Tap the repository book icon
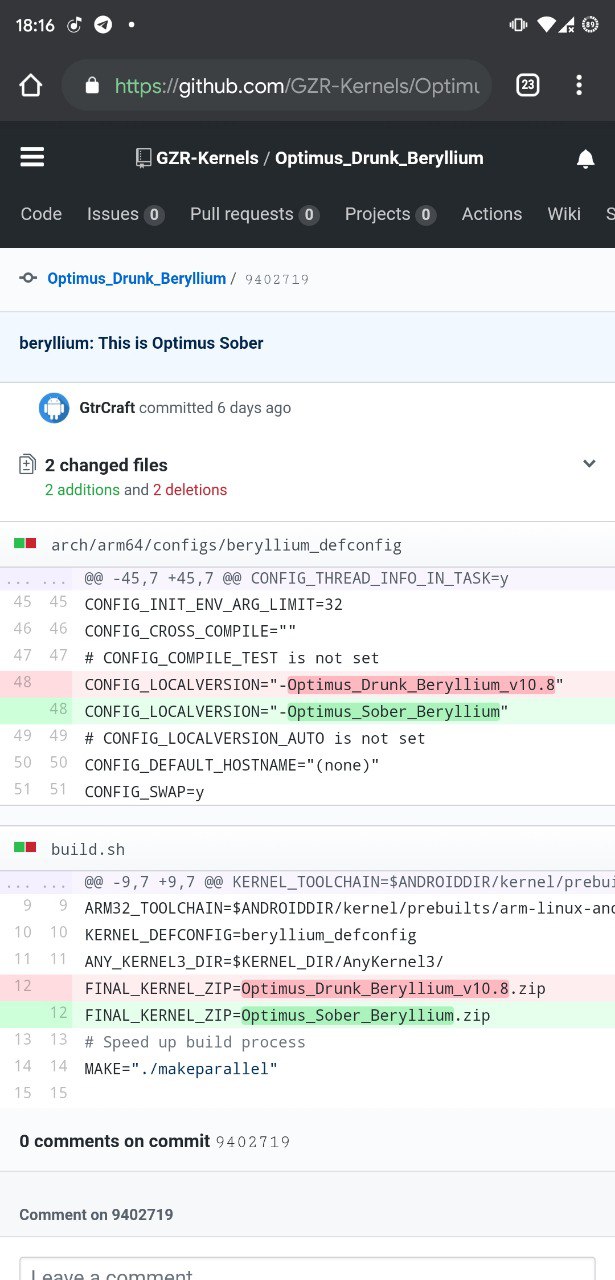This screenshot has width=615, height=1280. point(144,158)
